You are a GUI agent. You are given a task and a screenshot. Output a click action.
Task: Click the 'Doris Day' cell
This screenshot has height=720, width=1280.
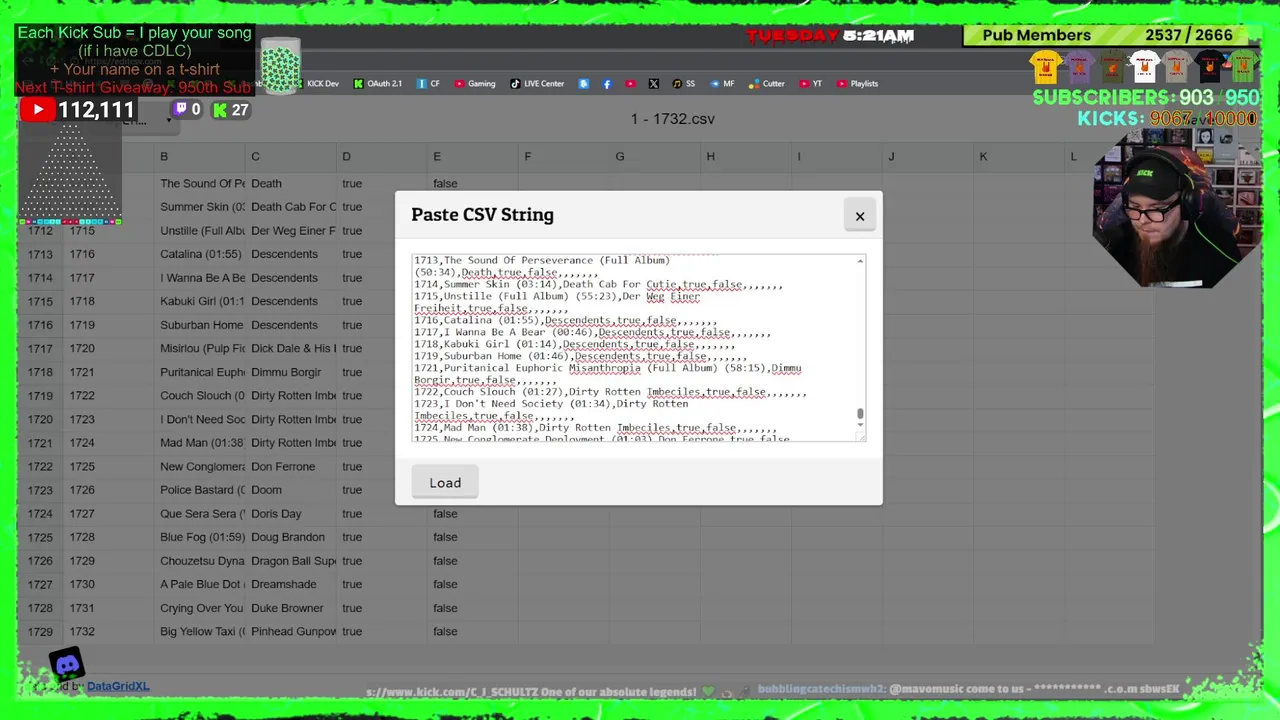click(291, 514)
